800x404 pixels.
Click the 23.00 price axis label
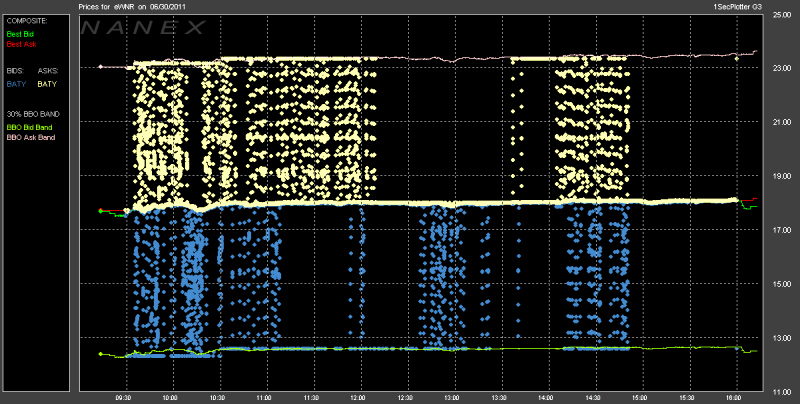point(782,68)
